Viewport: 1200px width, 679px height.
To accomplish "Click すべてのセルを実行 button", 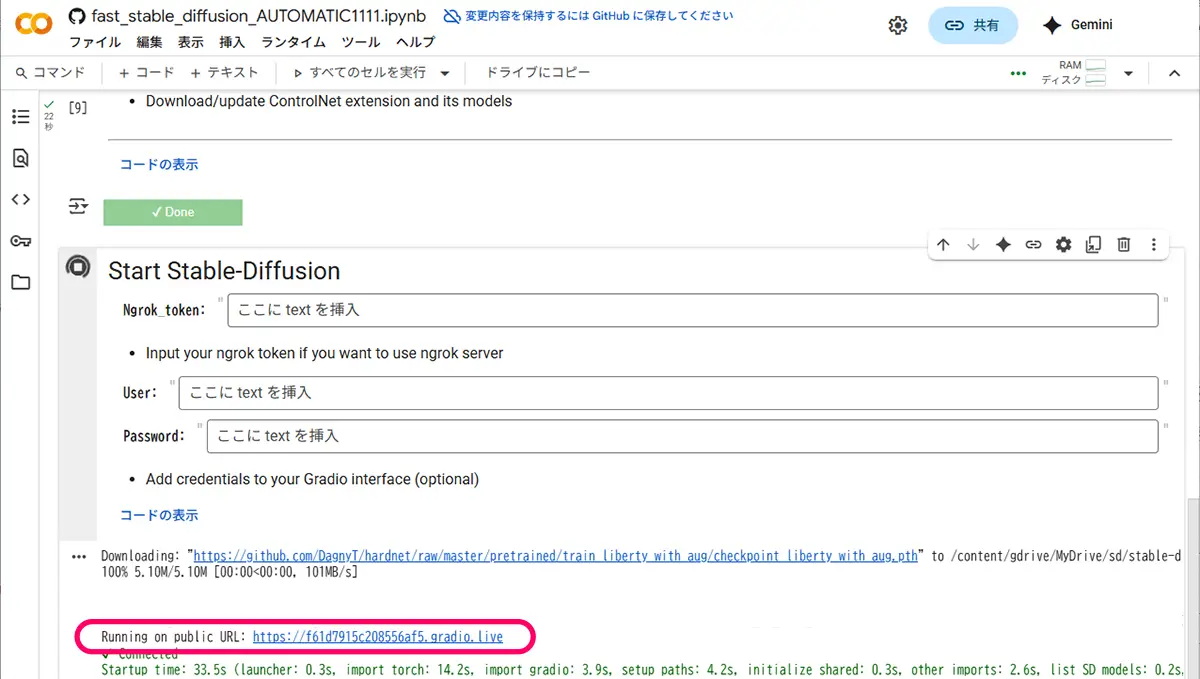I will (x=360, y=73).
